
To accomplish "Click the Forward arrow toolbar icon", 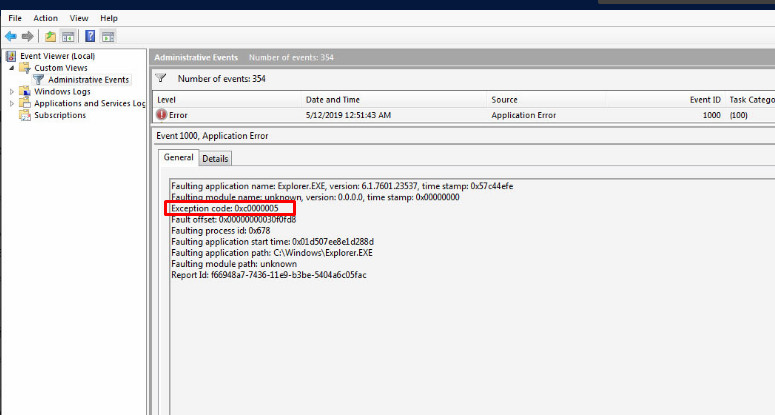I will coord(28,36).
